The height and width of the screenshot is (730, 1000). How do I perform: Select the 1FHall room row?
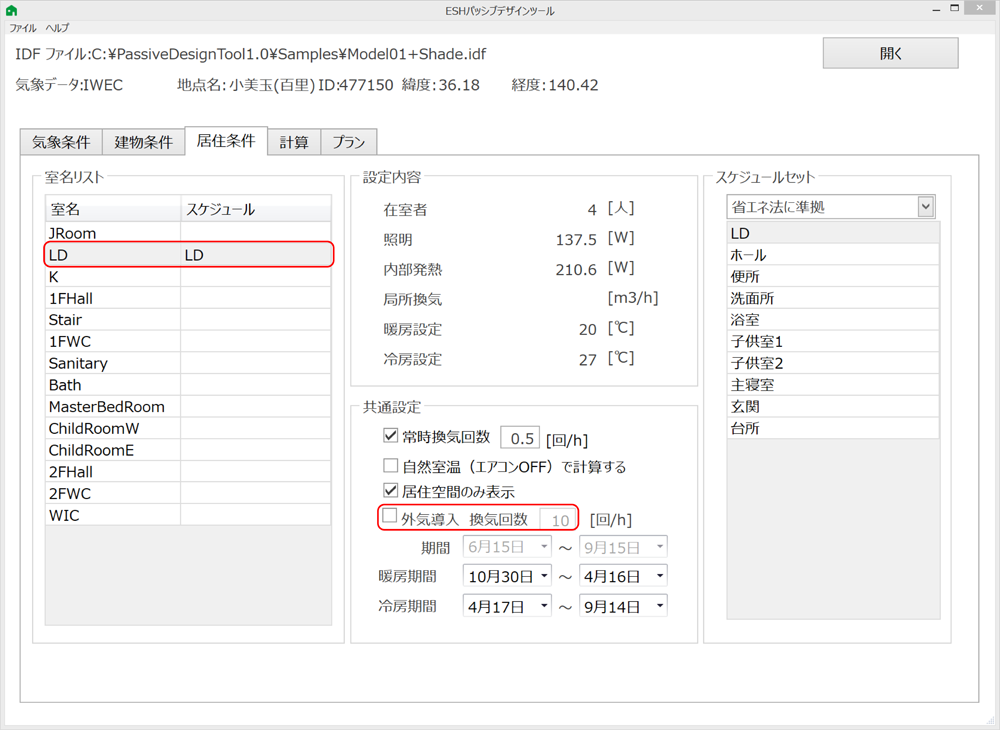188,298
